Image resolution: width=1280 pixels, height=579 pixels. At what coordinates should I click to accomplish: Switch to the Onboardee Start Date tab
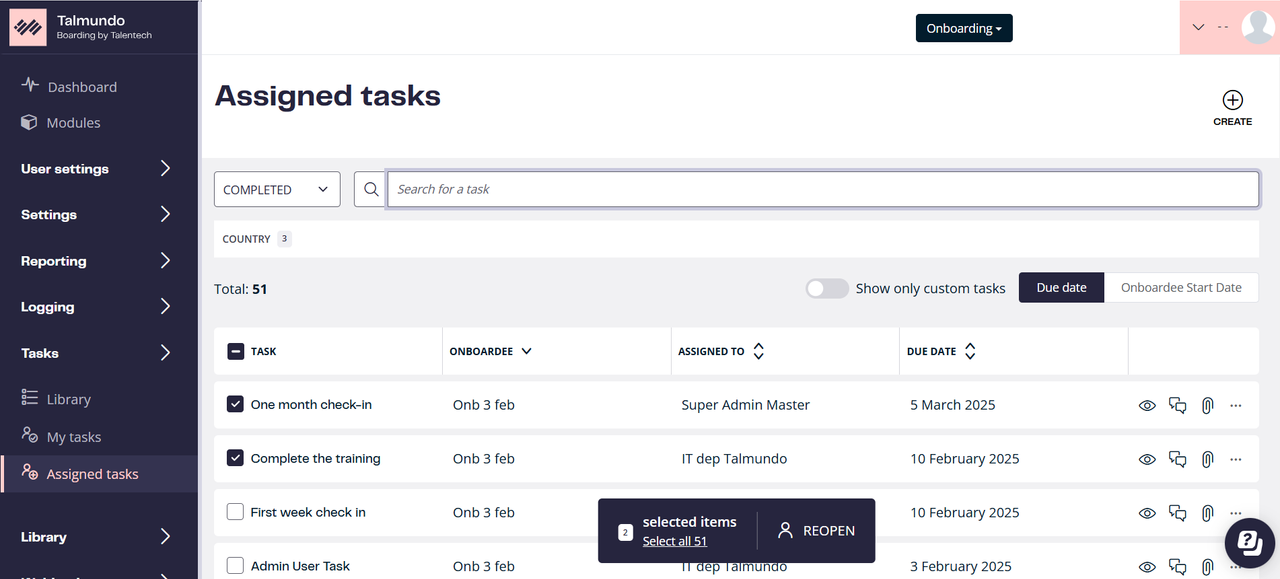coord(1181,287)
